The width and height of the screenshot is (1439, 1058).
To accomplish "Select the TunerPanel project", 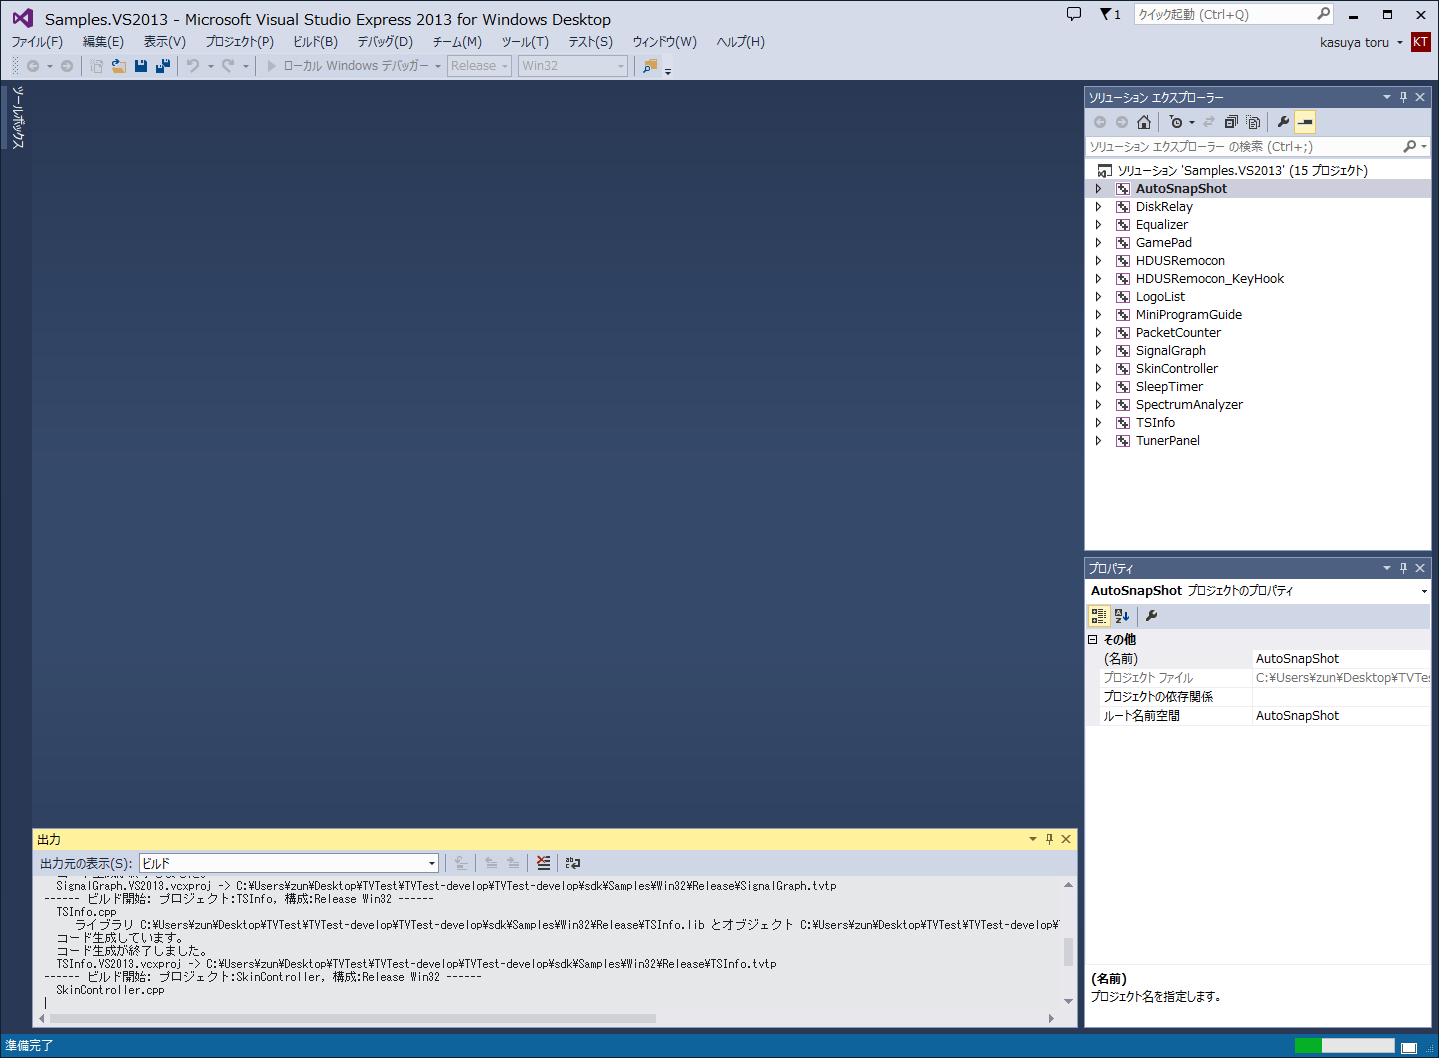I will pyautogui.click(x=1167, y=441).
